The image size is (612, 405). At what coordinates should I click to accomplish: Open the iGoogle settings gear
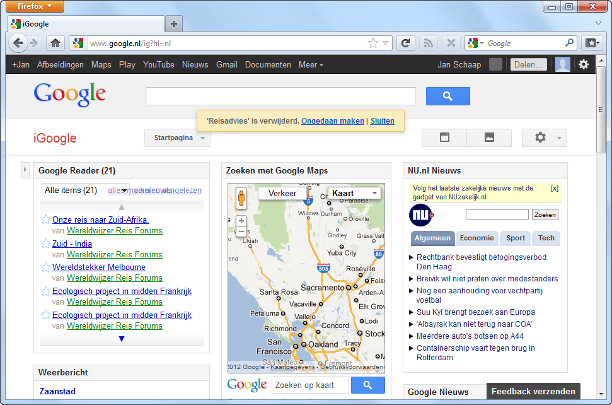coord(544,137)
